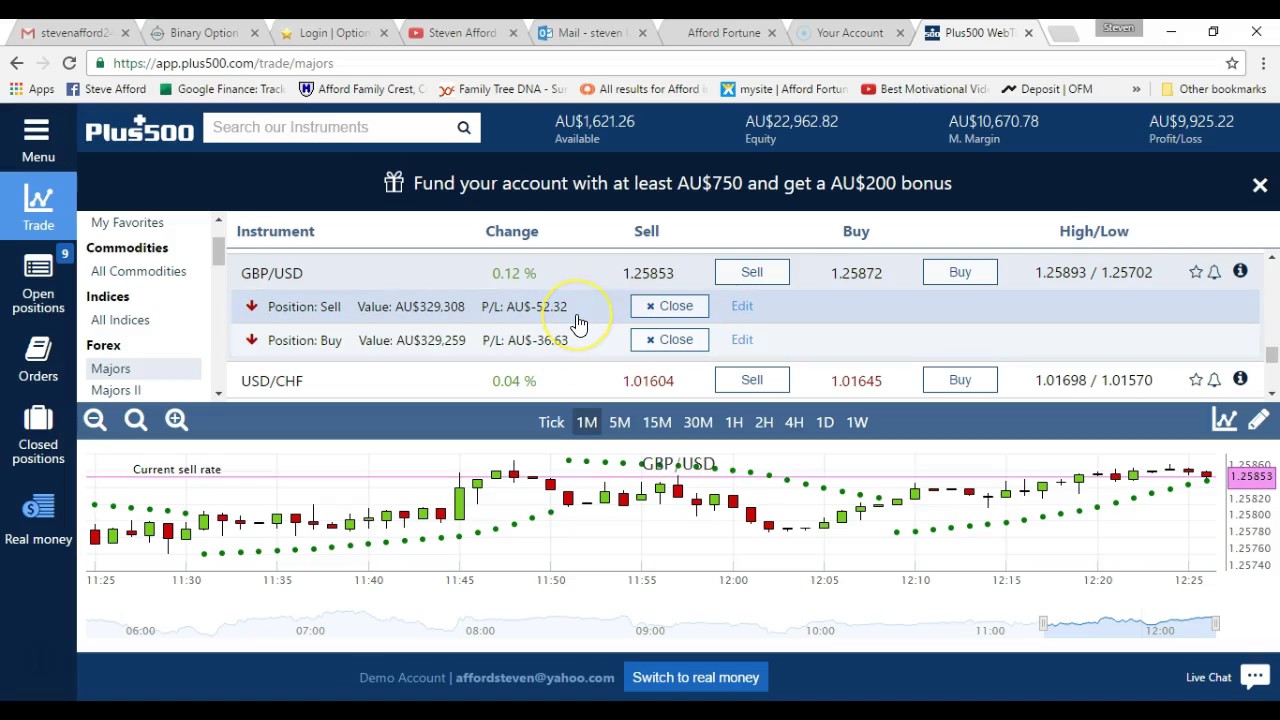Open chart type indicators icon
The height and width of the screenshot is (720, 1280).
click(x=1224, y=420)
